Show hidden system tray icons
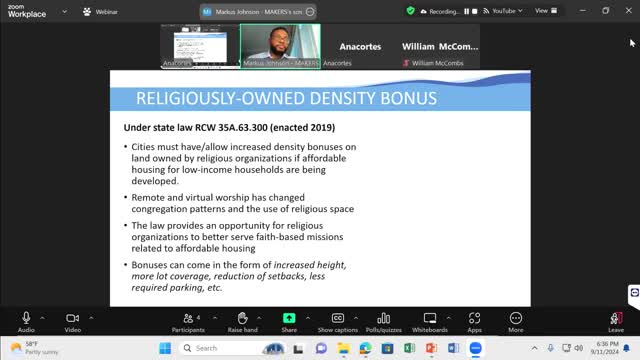640x360 pixels. (534, 348)
